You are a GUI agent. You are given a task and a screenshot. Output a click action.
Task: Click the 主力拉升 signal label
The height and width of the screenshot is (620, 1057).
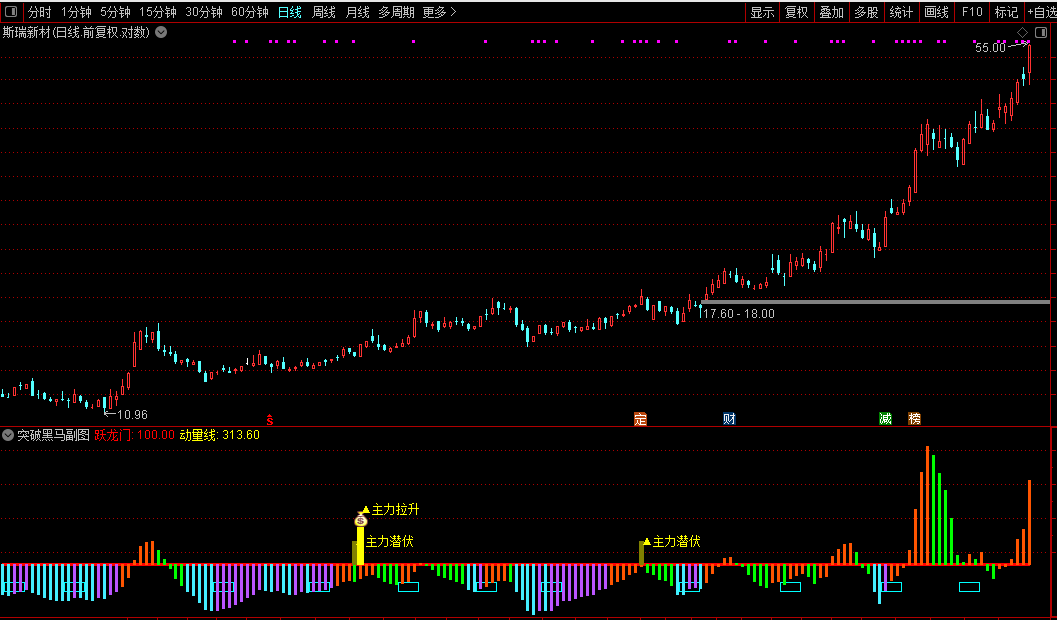click(396, 509)
